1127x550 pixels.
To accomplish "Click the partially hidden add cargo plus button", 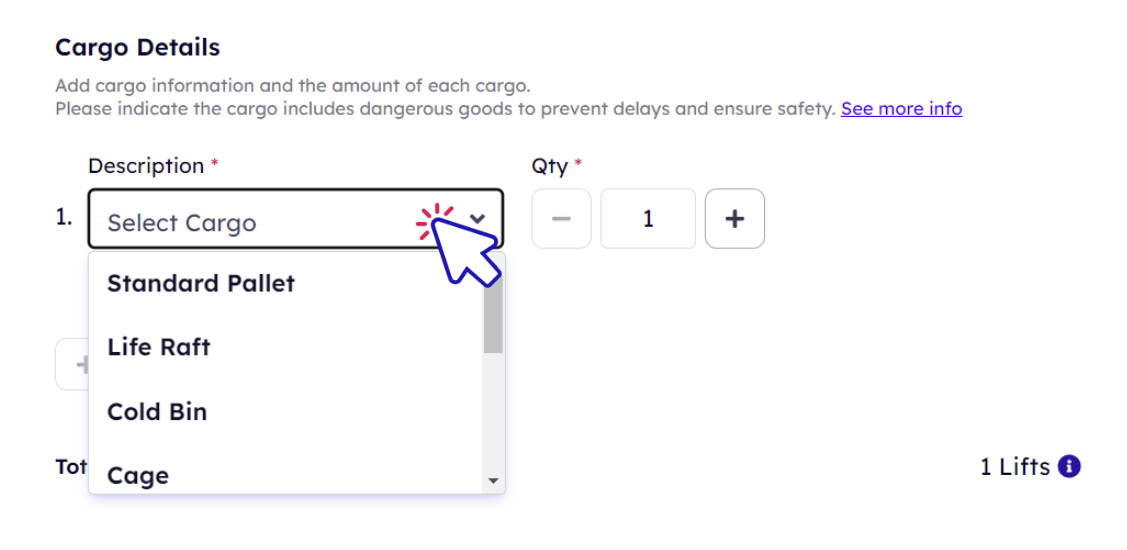I will (72, 364).
